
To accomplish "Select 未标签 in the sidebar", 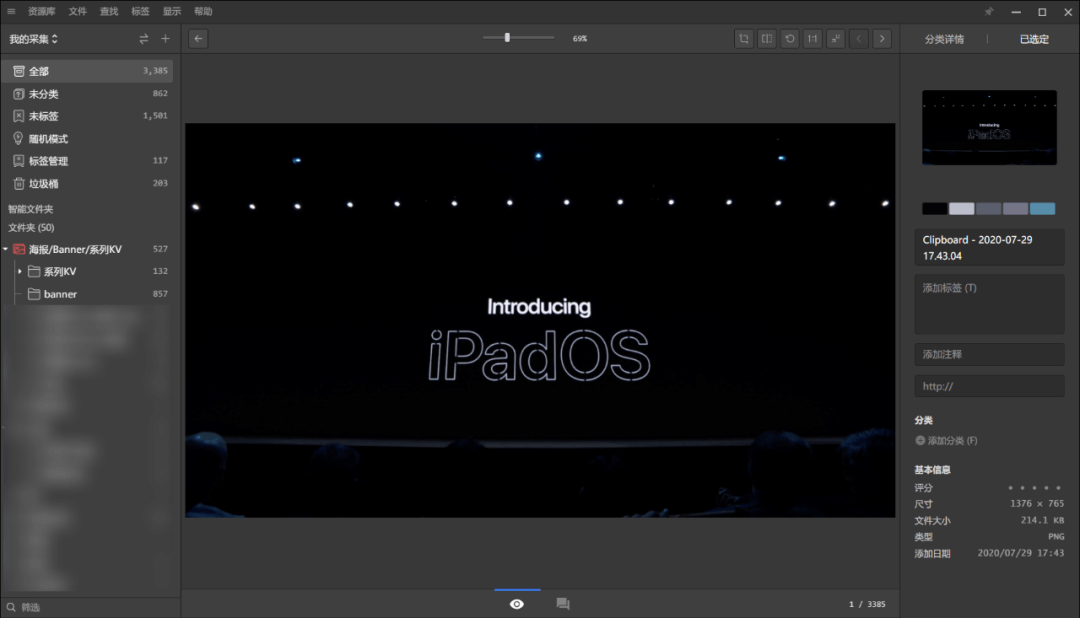I will click(x=87, y=116).
